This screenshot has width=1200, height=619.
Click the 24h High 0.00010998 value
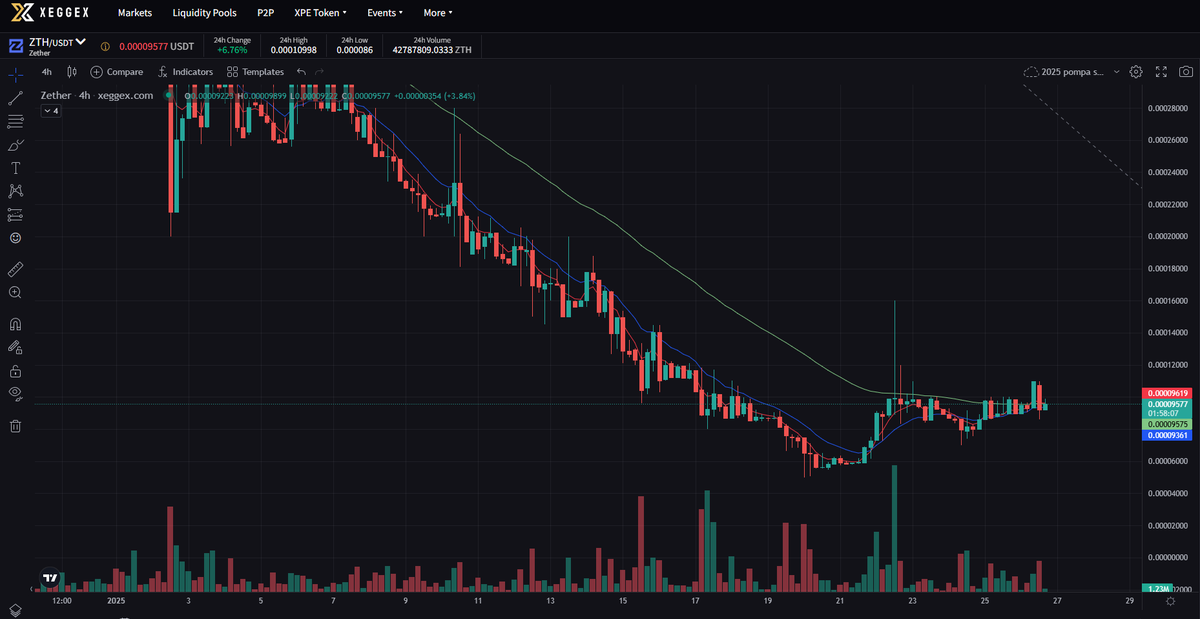pos(296,50)
